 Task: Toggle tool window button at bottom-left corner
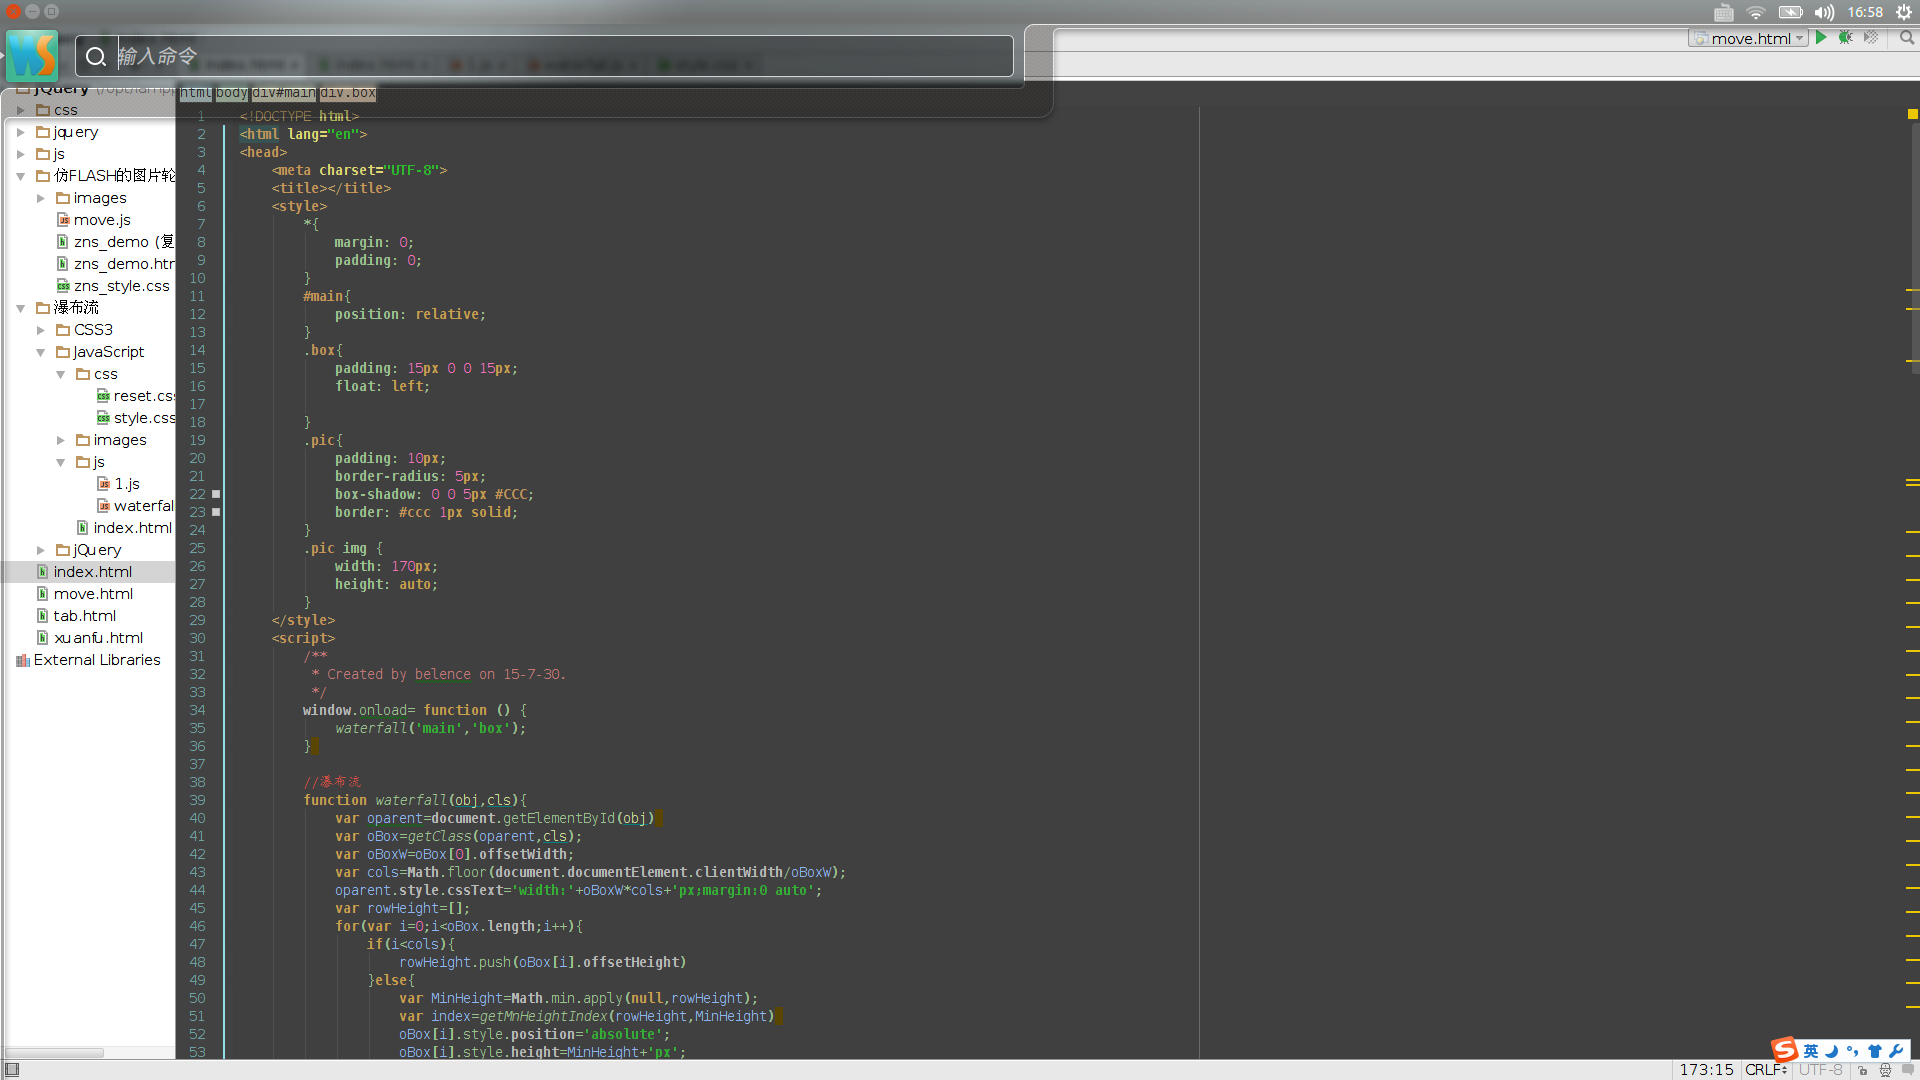pyautogui.click(x=12, y=1070)
